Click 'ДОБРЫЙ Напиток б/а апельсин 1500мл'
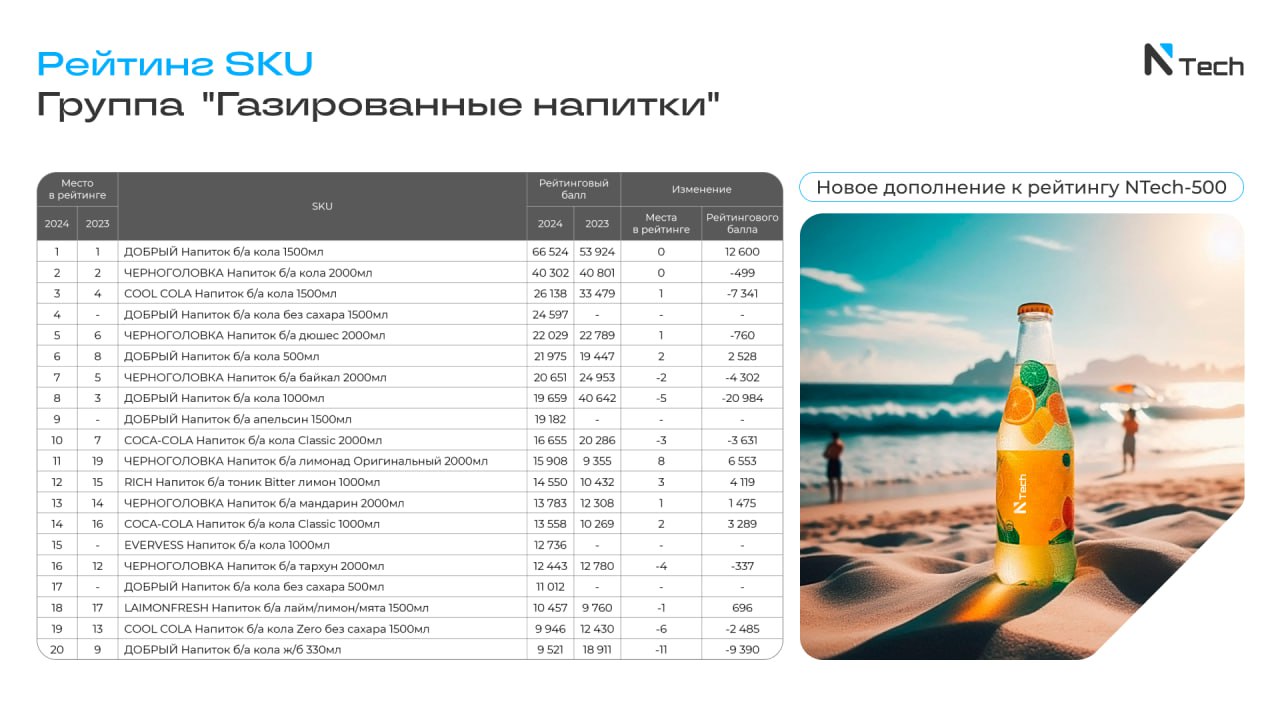This screenshot has height=720, width=1280. (x=237, y=420)
